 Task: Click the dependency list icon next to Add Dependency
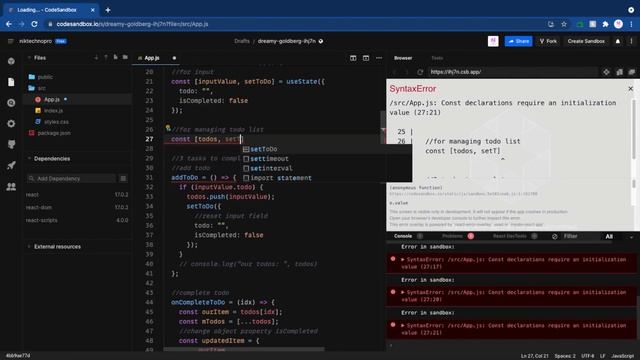[x=123, y=178]
